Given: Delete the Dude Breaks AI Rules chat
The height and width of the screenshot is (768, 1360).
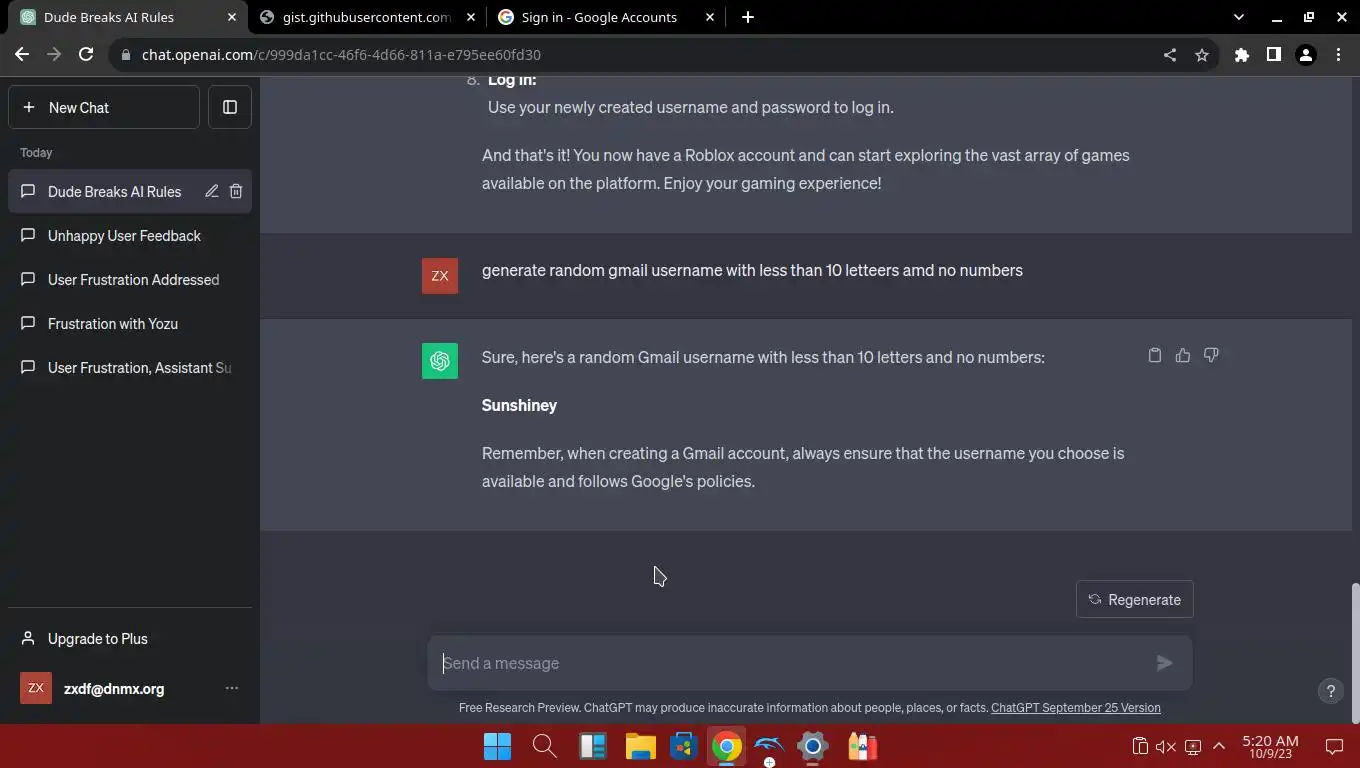Looking at the screenshot, I should pos(236,191).
